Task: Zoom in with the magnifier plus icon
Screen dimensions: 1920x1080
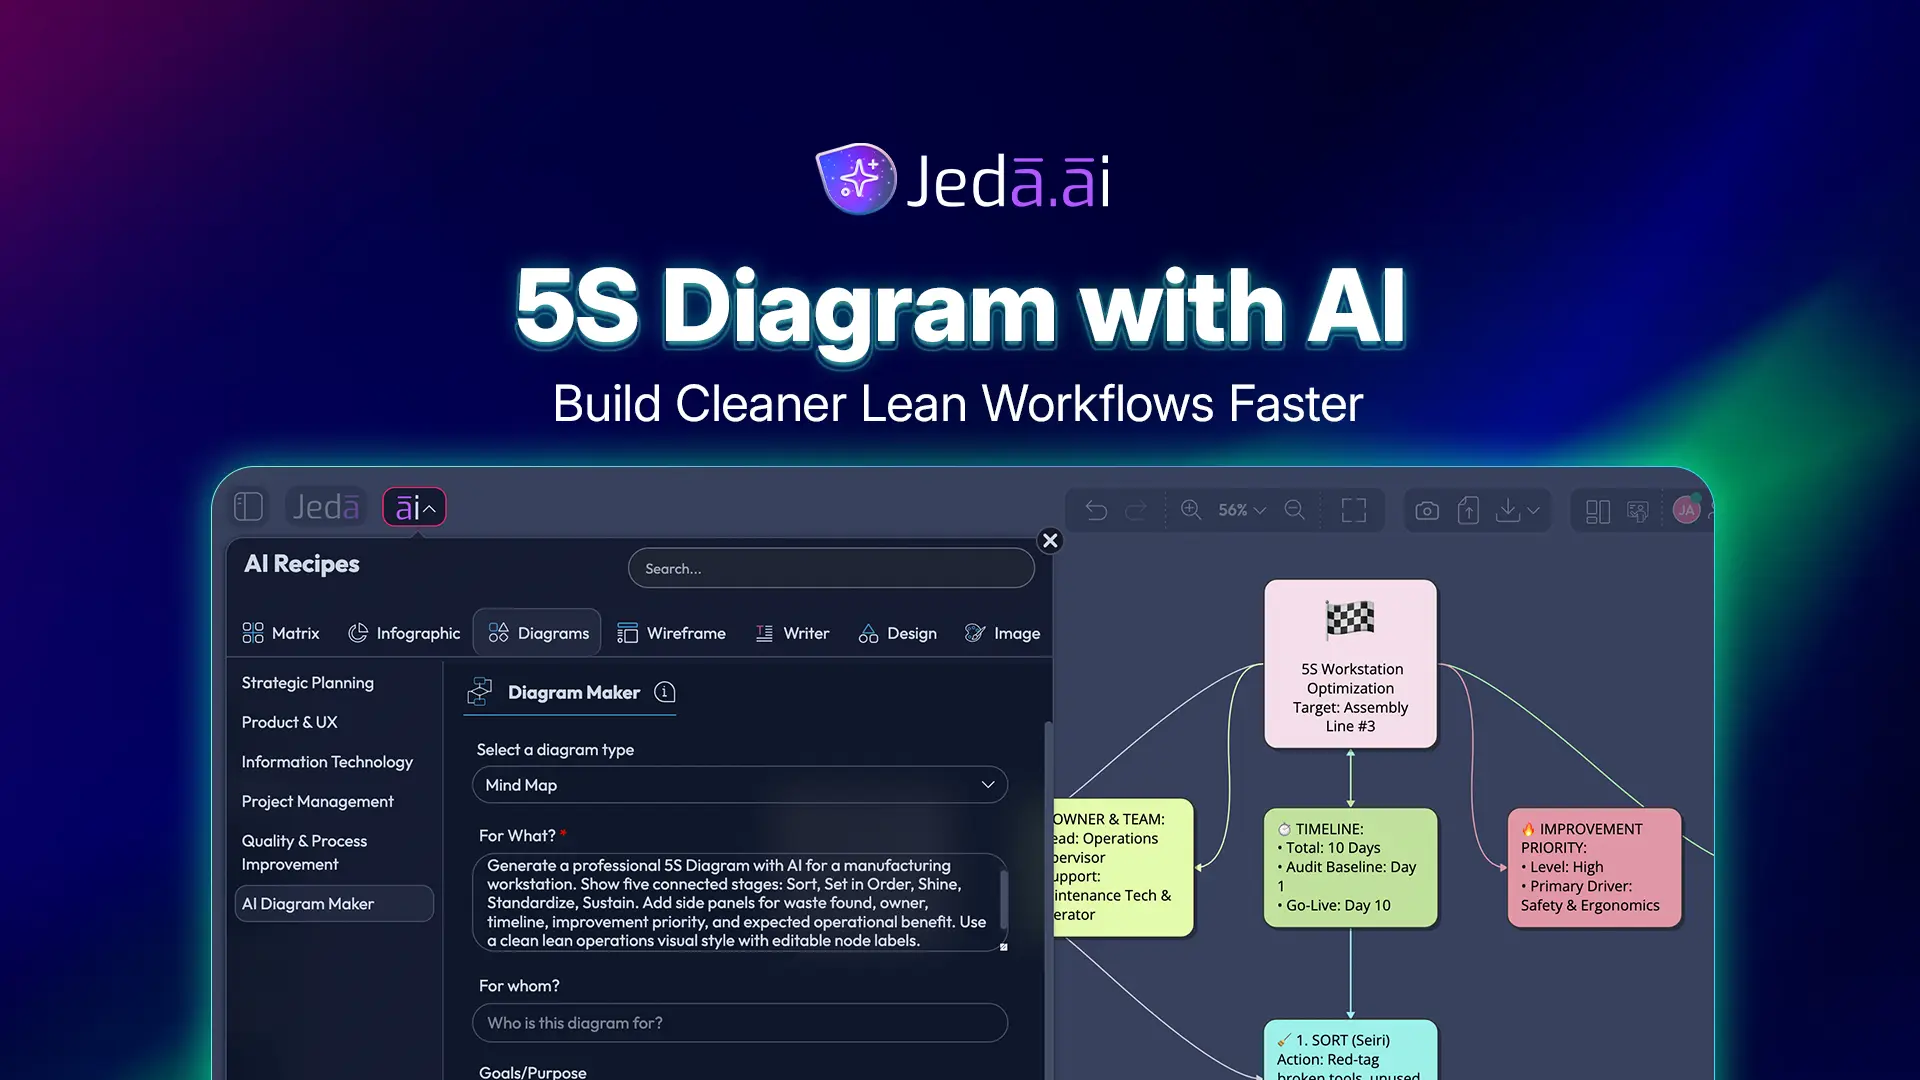Action: (1191, 510)
